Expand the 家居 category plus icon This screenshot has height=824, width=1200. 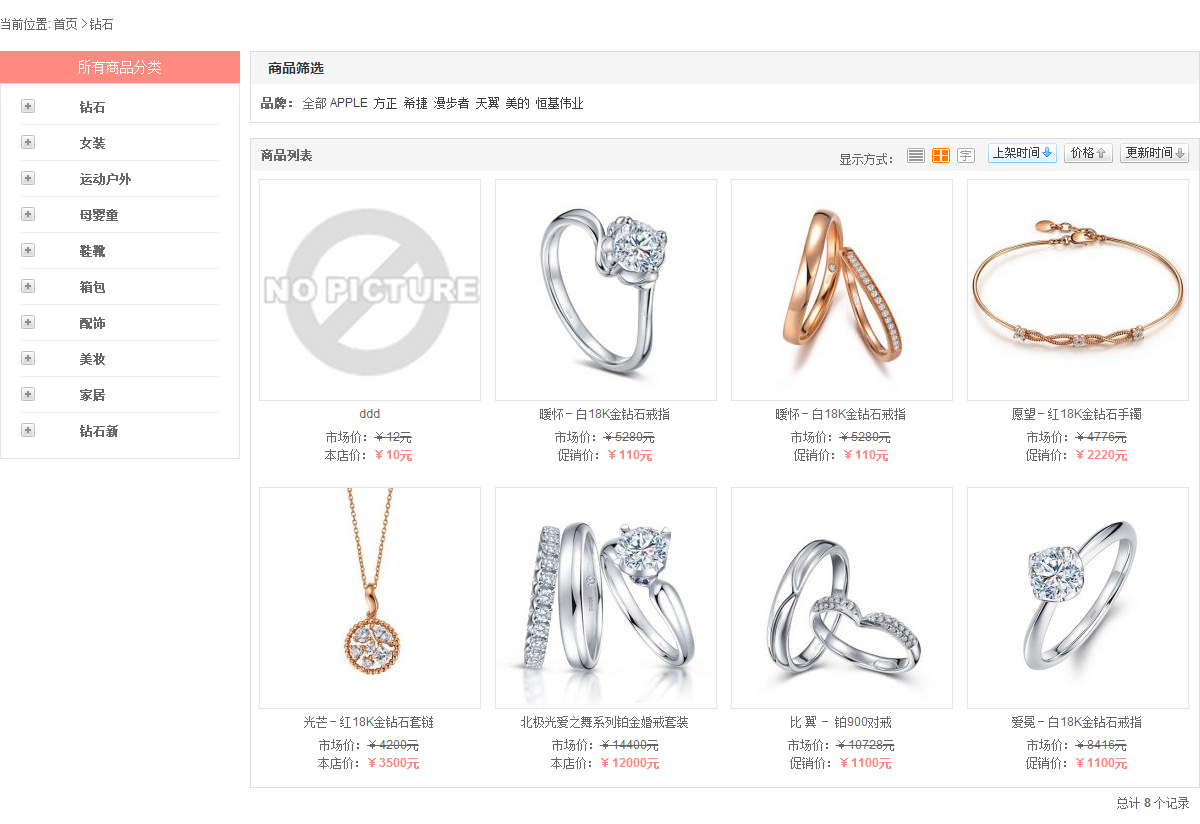pyautogui.click(x=28, y=394)
